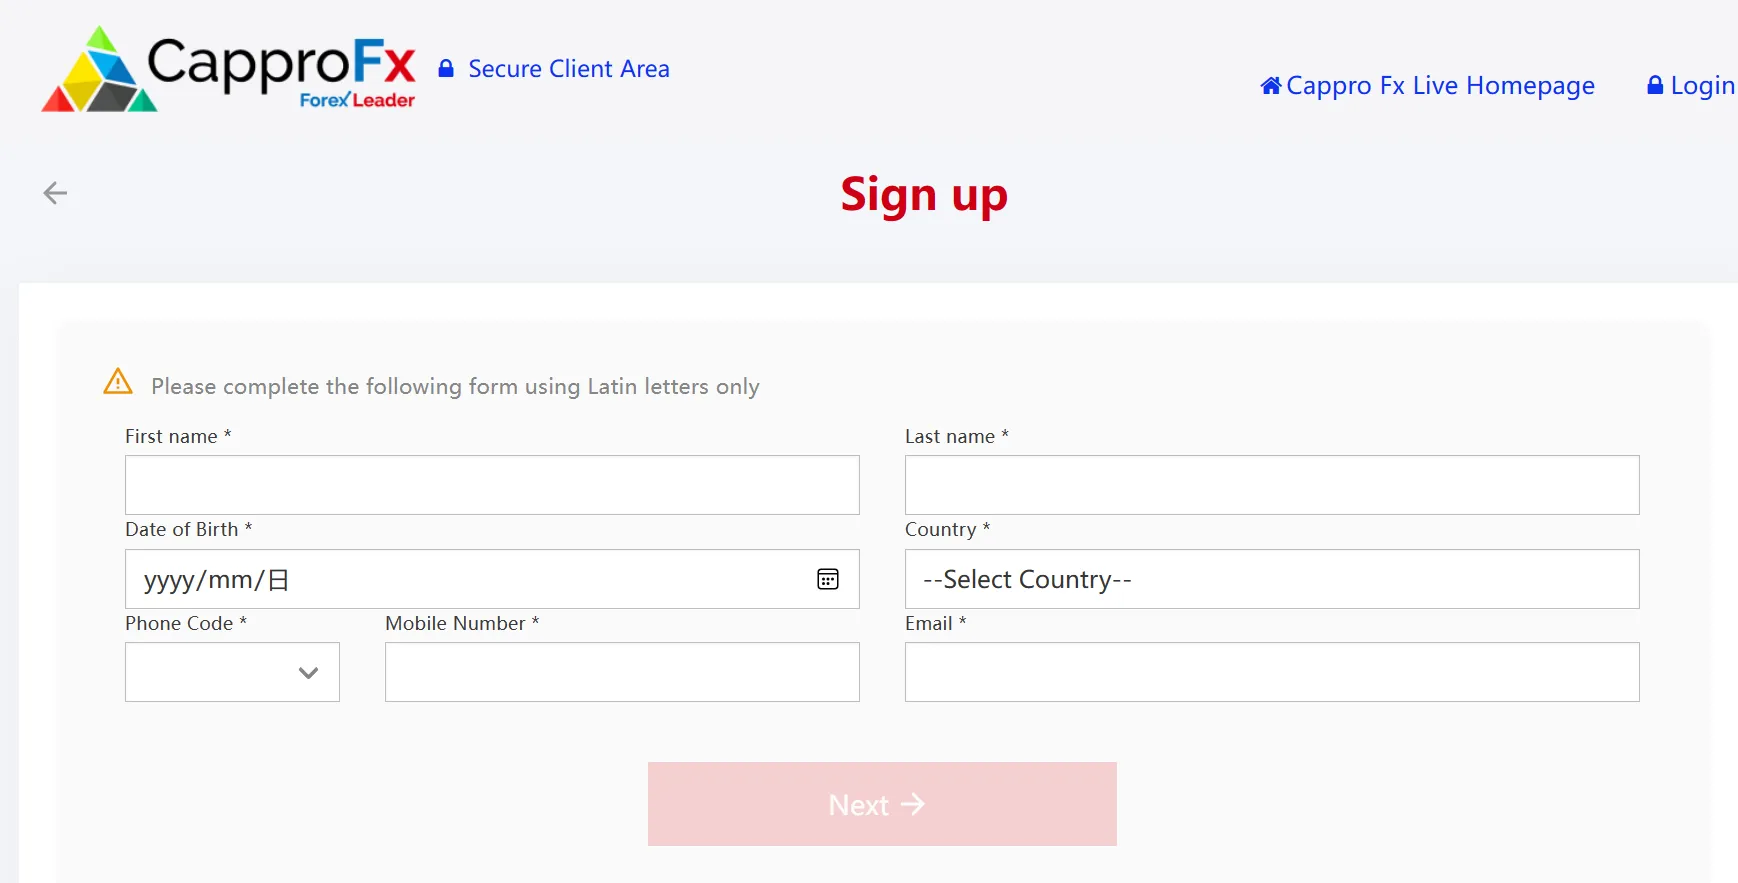Open the Select Country dropdown
Image resolution: width=1738 pixels, height=883 pixels.
coord(1272,579)
